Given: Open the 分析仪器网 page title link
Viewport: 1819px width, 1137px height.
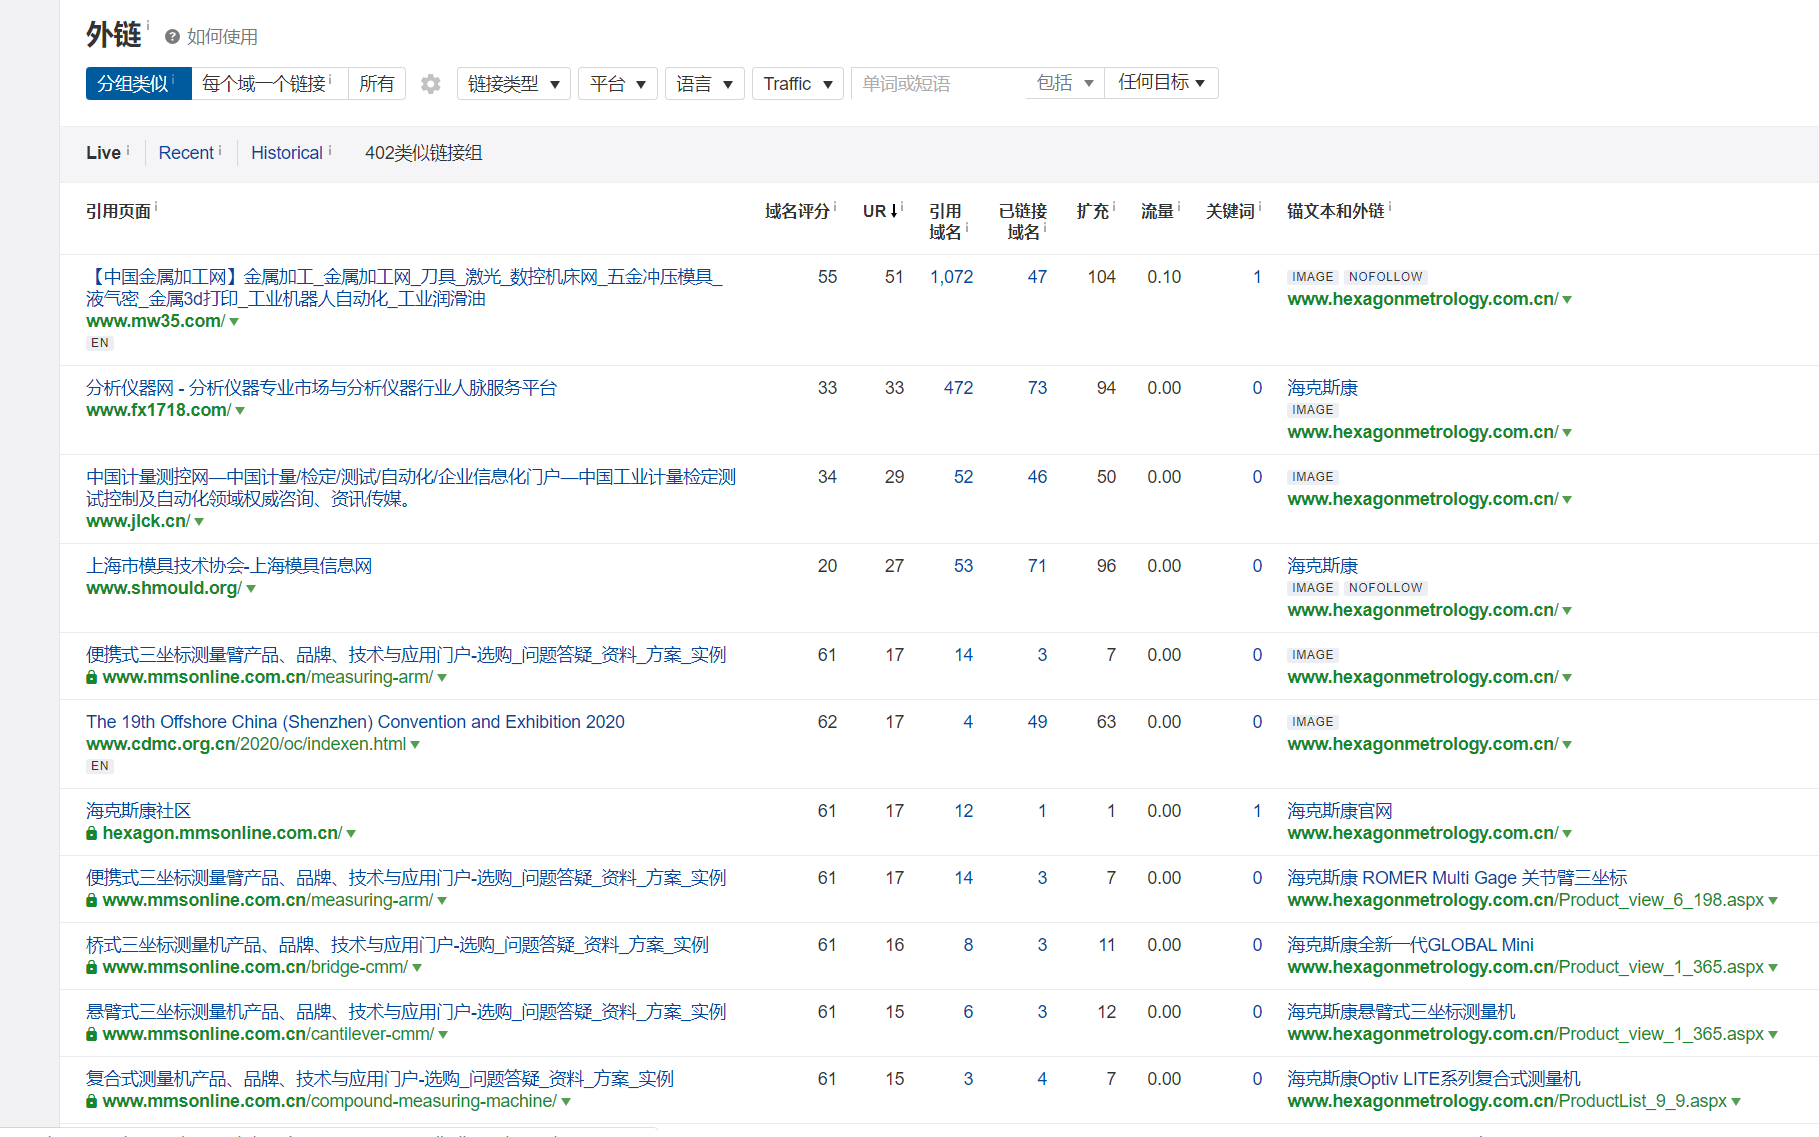Looking at the screenshot, I should pyautogui.click(x=321, y=388).
